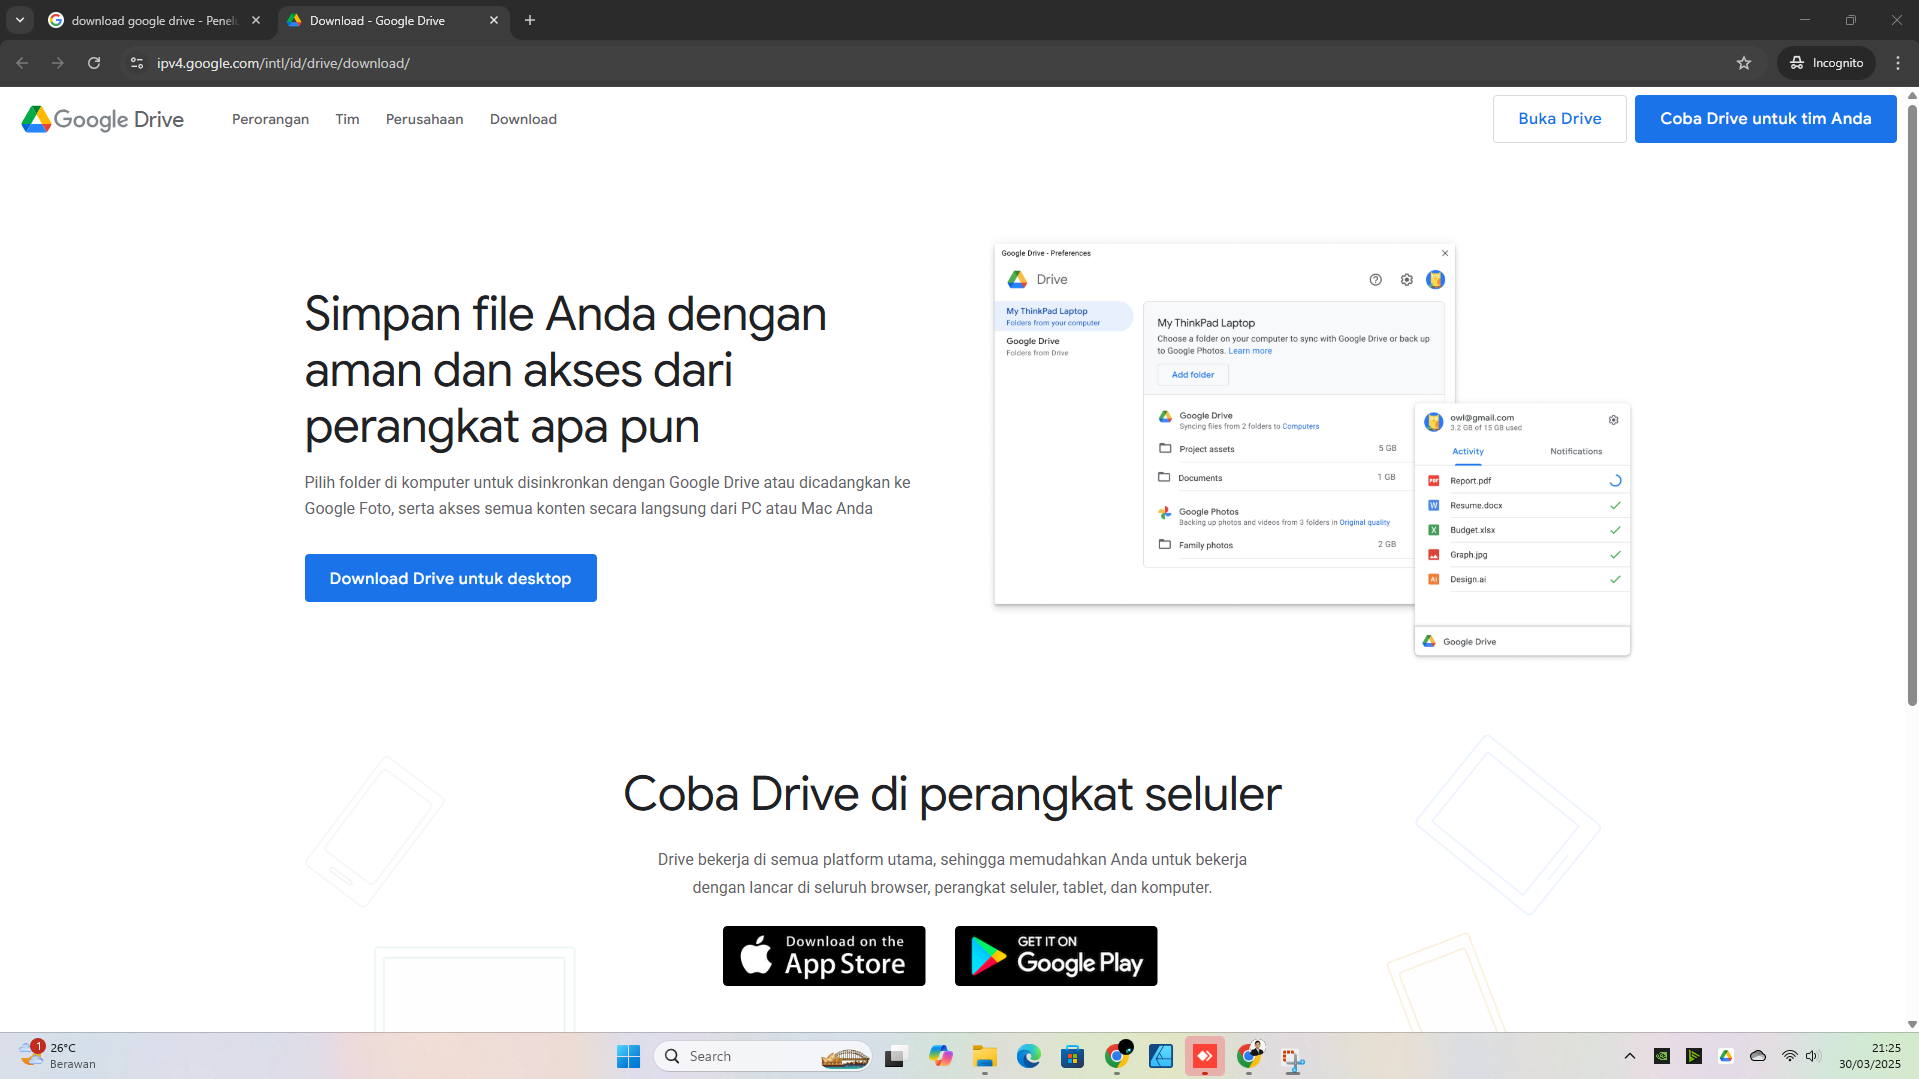The height and width of the screenshot is (1079, 1919).
Task: Open the Perorangan menu item
Action: click(x=270, y=119)
